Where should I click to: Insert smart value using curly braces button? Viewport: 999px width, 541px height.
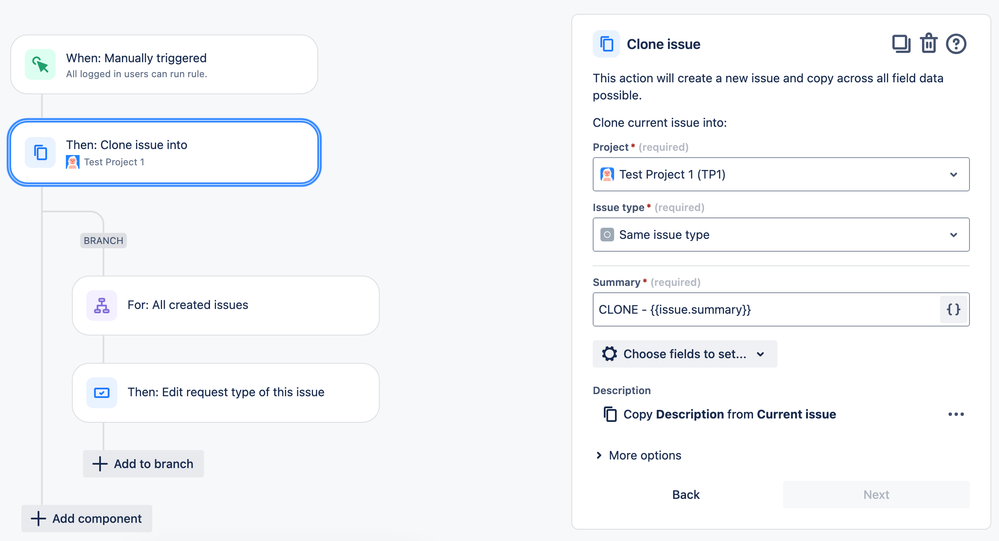click(x=954, y=310)
